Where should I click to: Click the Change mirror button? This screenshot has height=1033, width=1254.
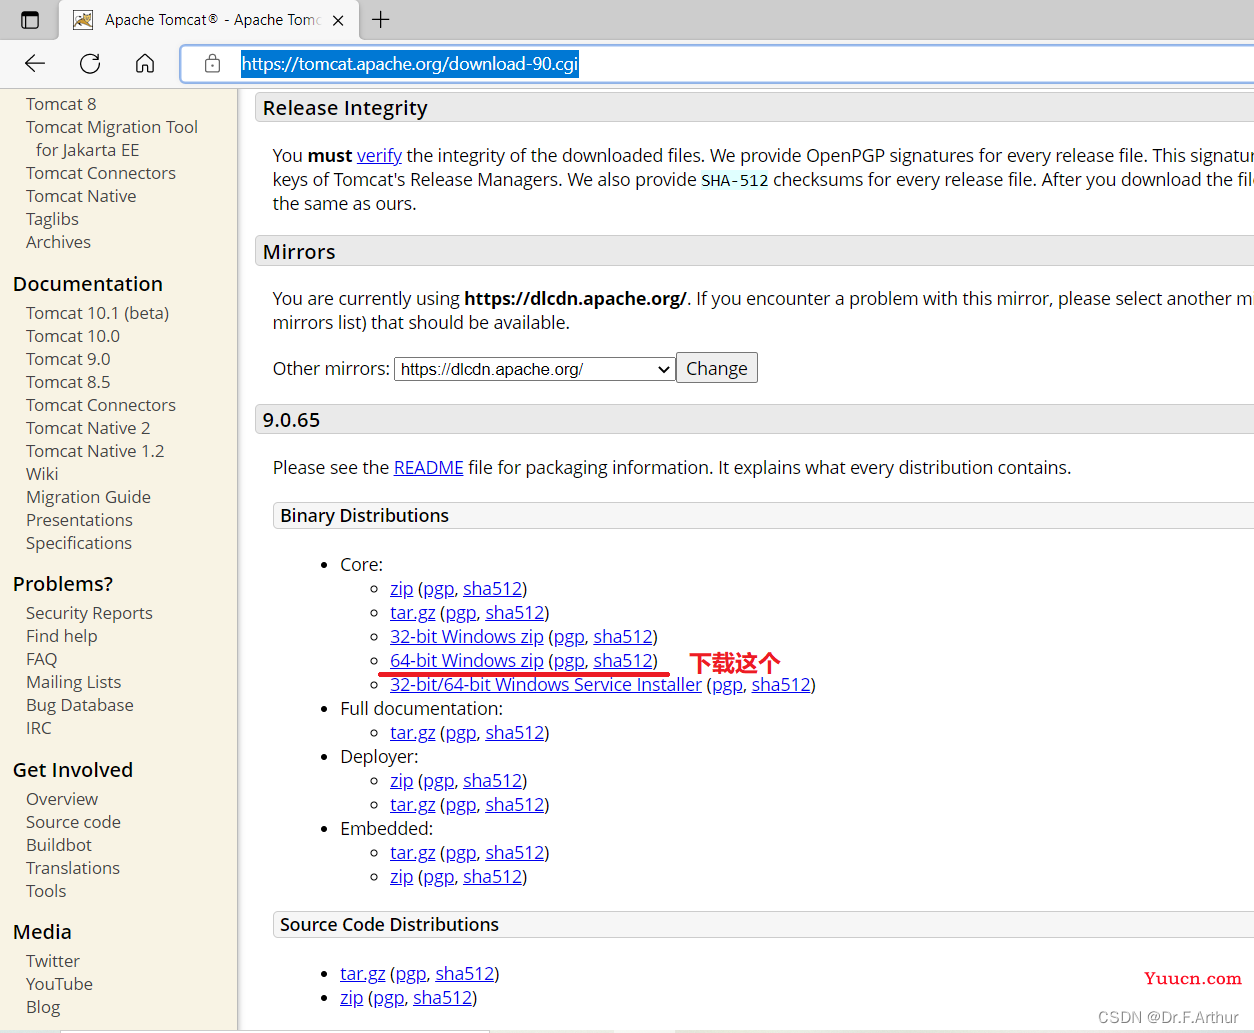click(x=717, y=368)
